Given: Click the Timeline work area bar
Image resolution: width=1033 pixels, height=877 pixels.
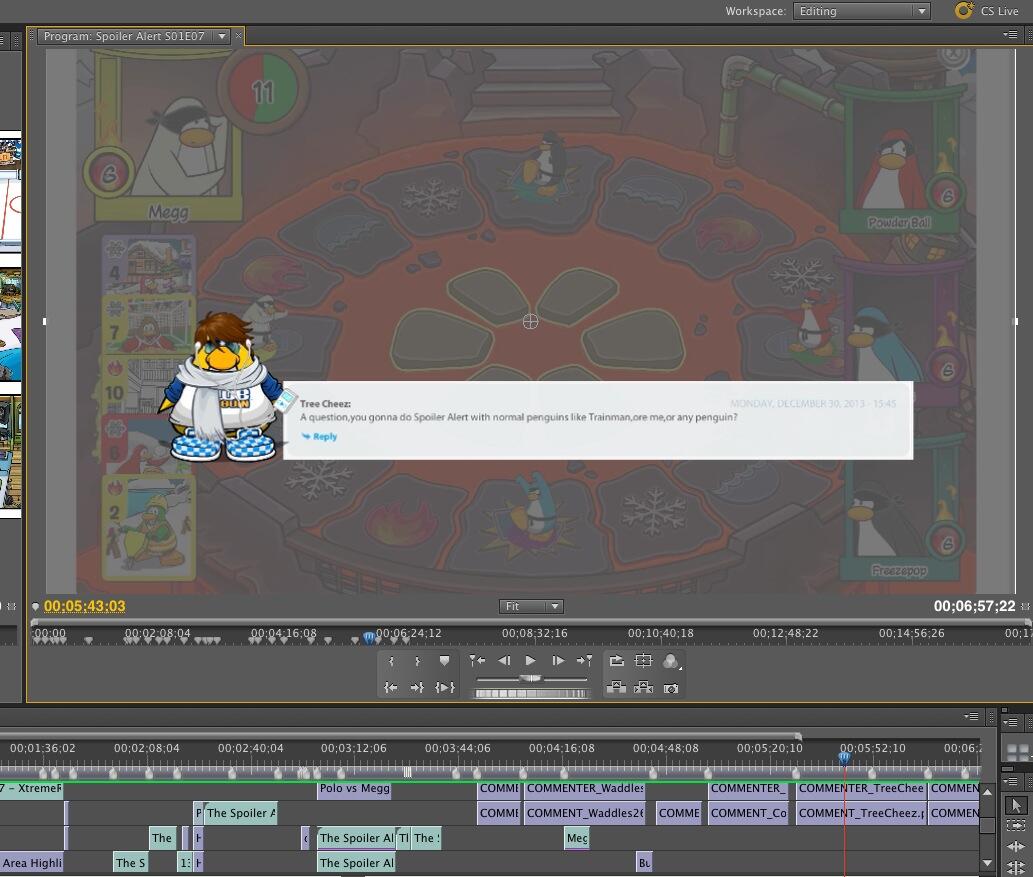Looking at the screenshot, I should pyautogui.click(x=401, y=735).
